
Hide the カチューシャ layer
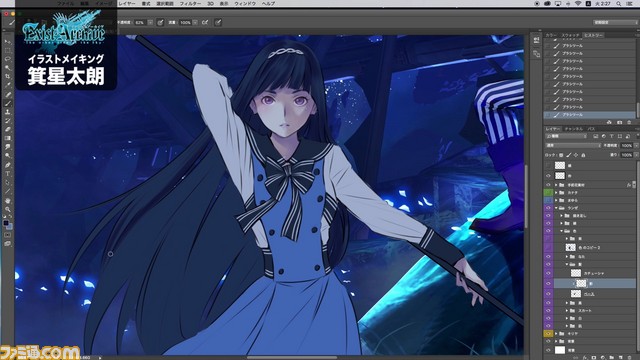pos(548,273)
